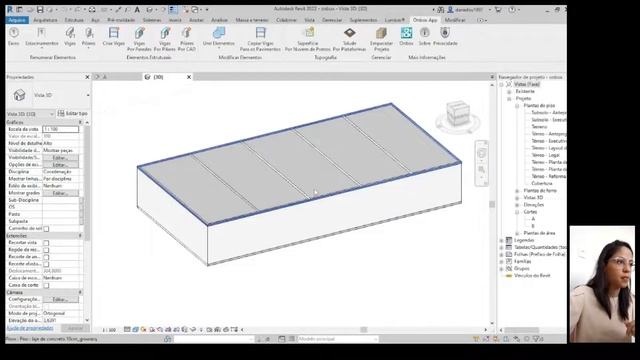The width and height of the screenshot is (640, 360).
Task: Switch to the Modificar ribbon tab
Action: coord(455,20)
